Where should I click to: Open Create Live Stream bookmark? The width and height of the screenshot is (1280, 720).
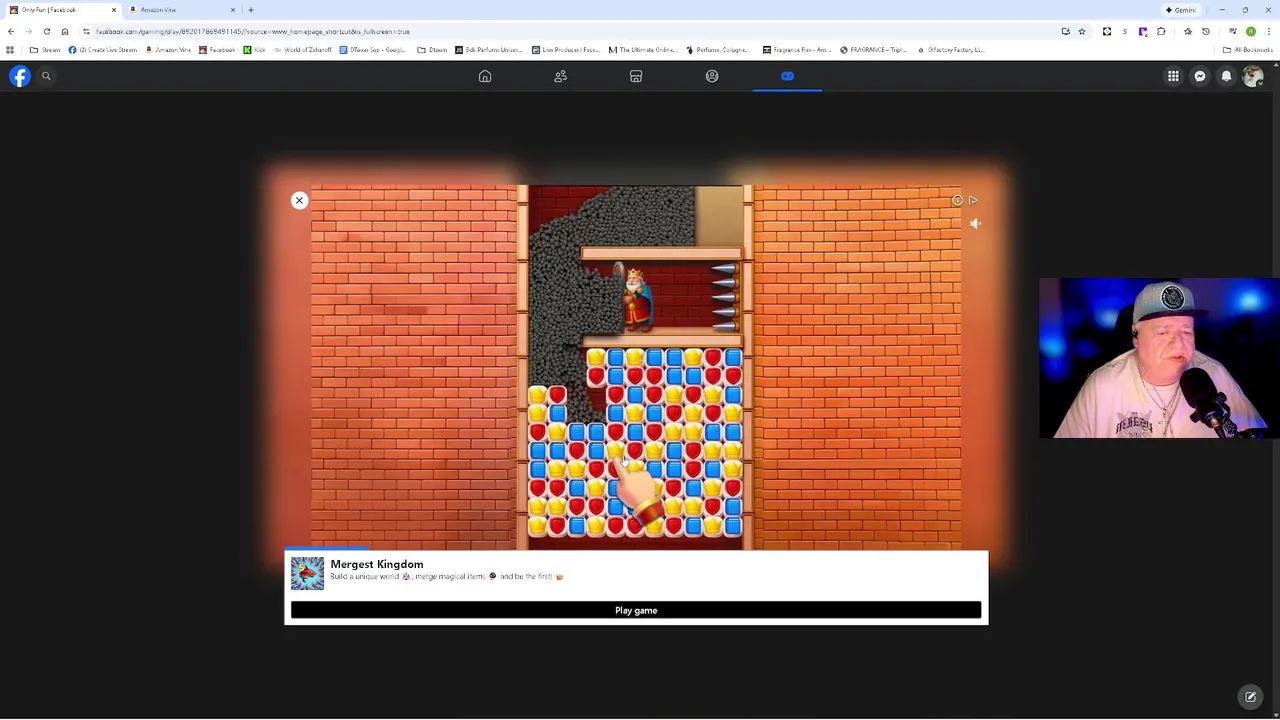click(x=103, y=50)
